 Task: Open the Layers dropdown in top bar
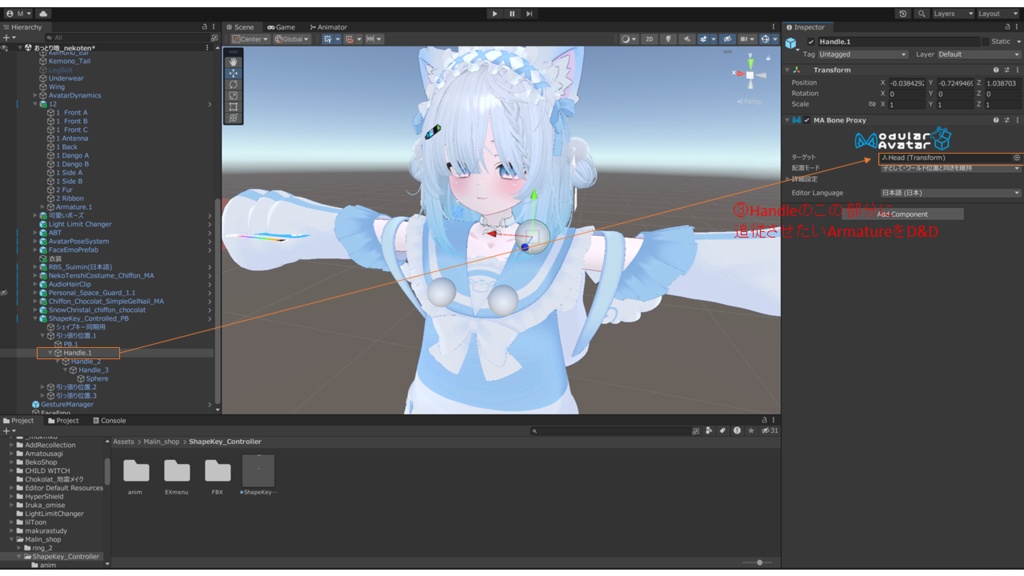[953, 14]
